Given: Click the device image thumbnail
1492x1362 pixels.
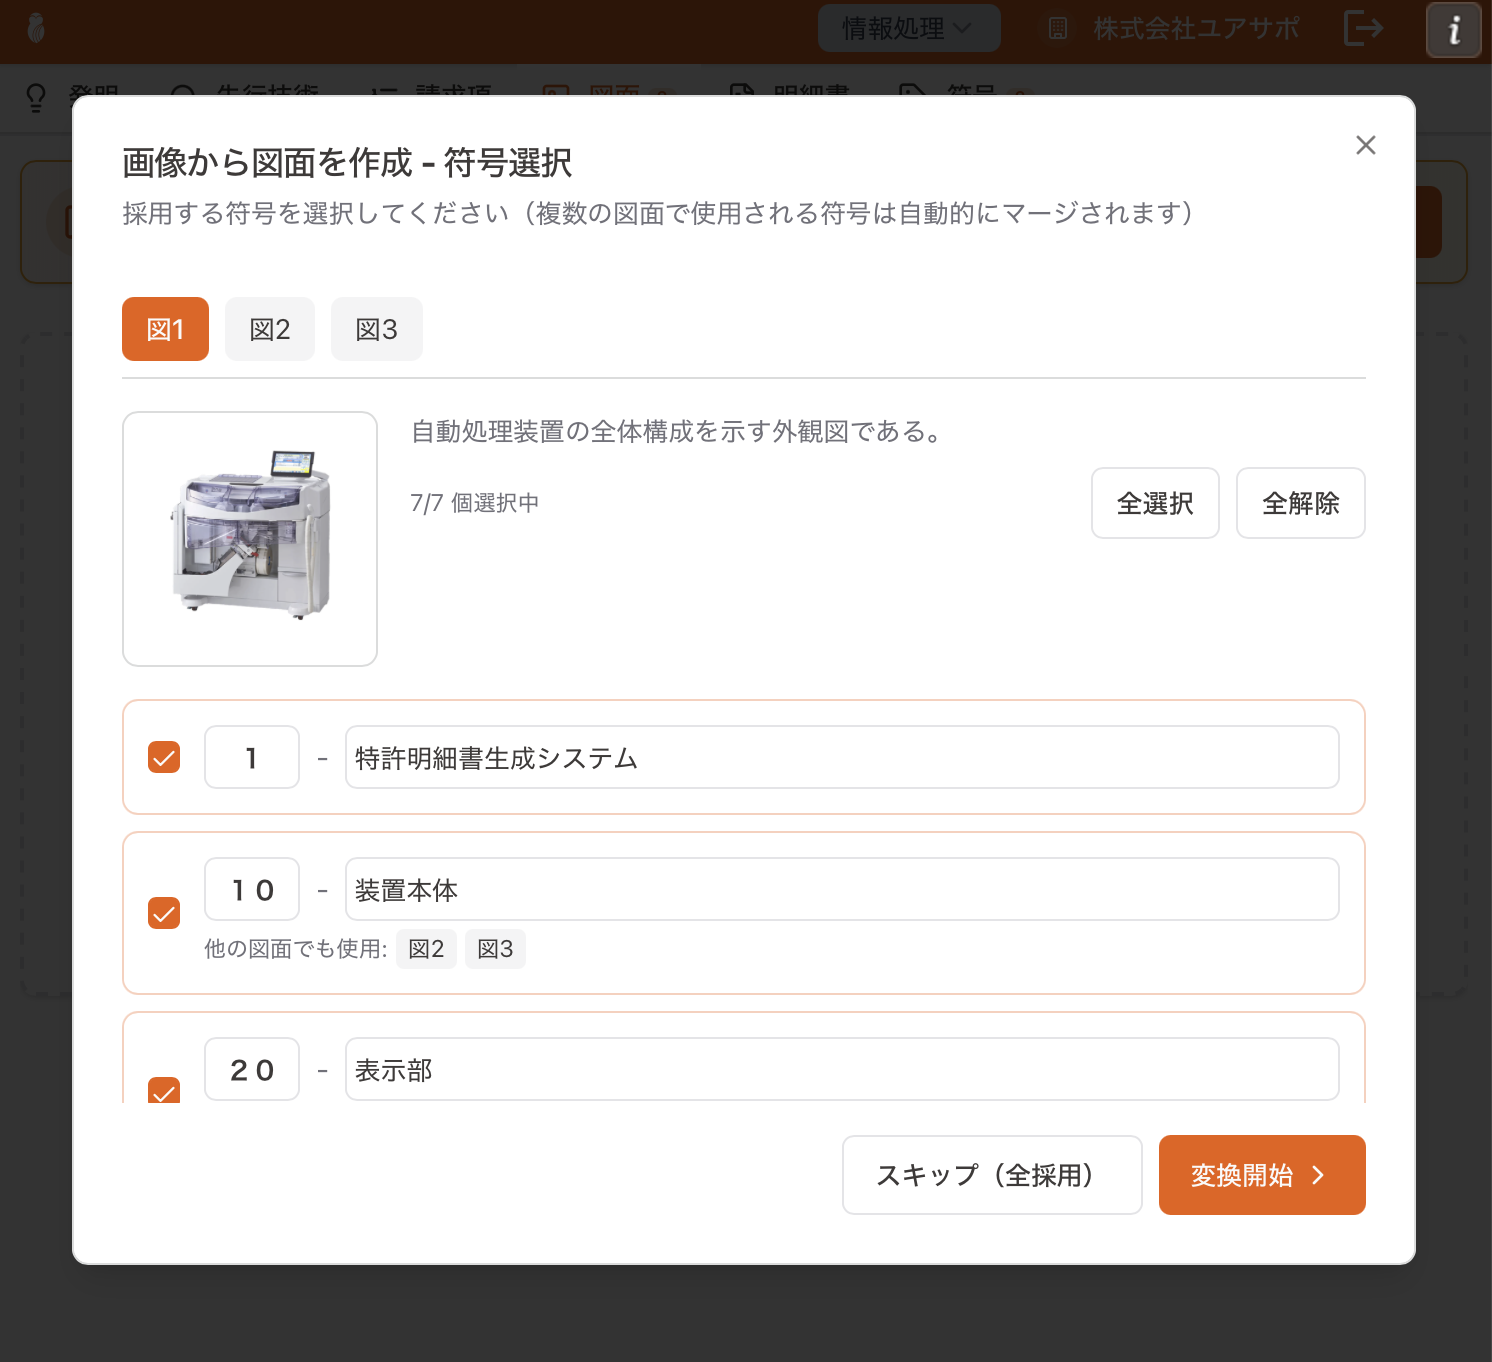Looking at the screenshot, I should [x=250, y=539].
